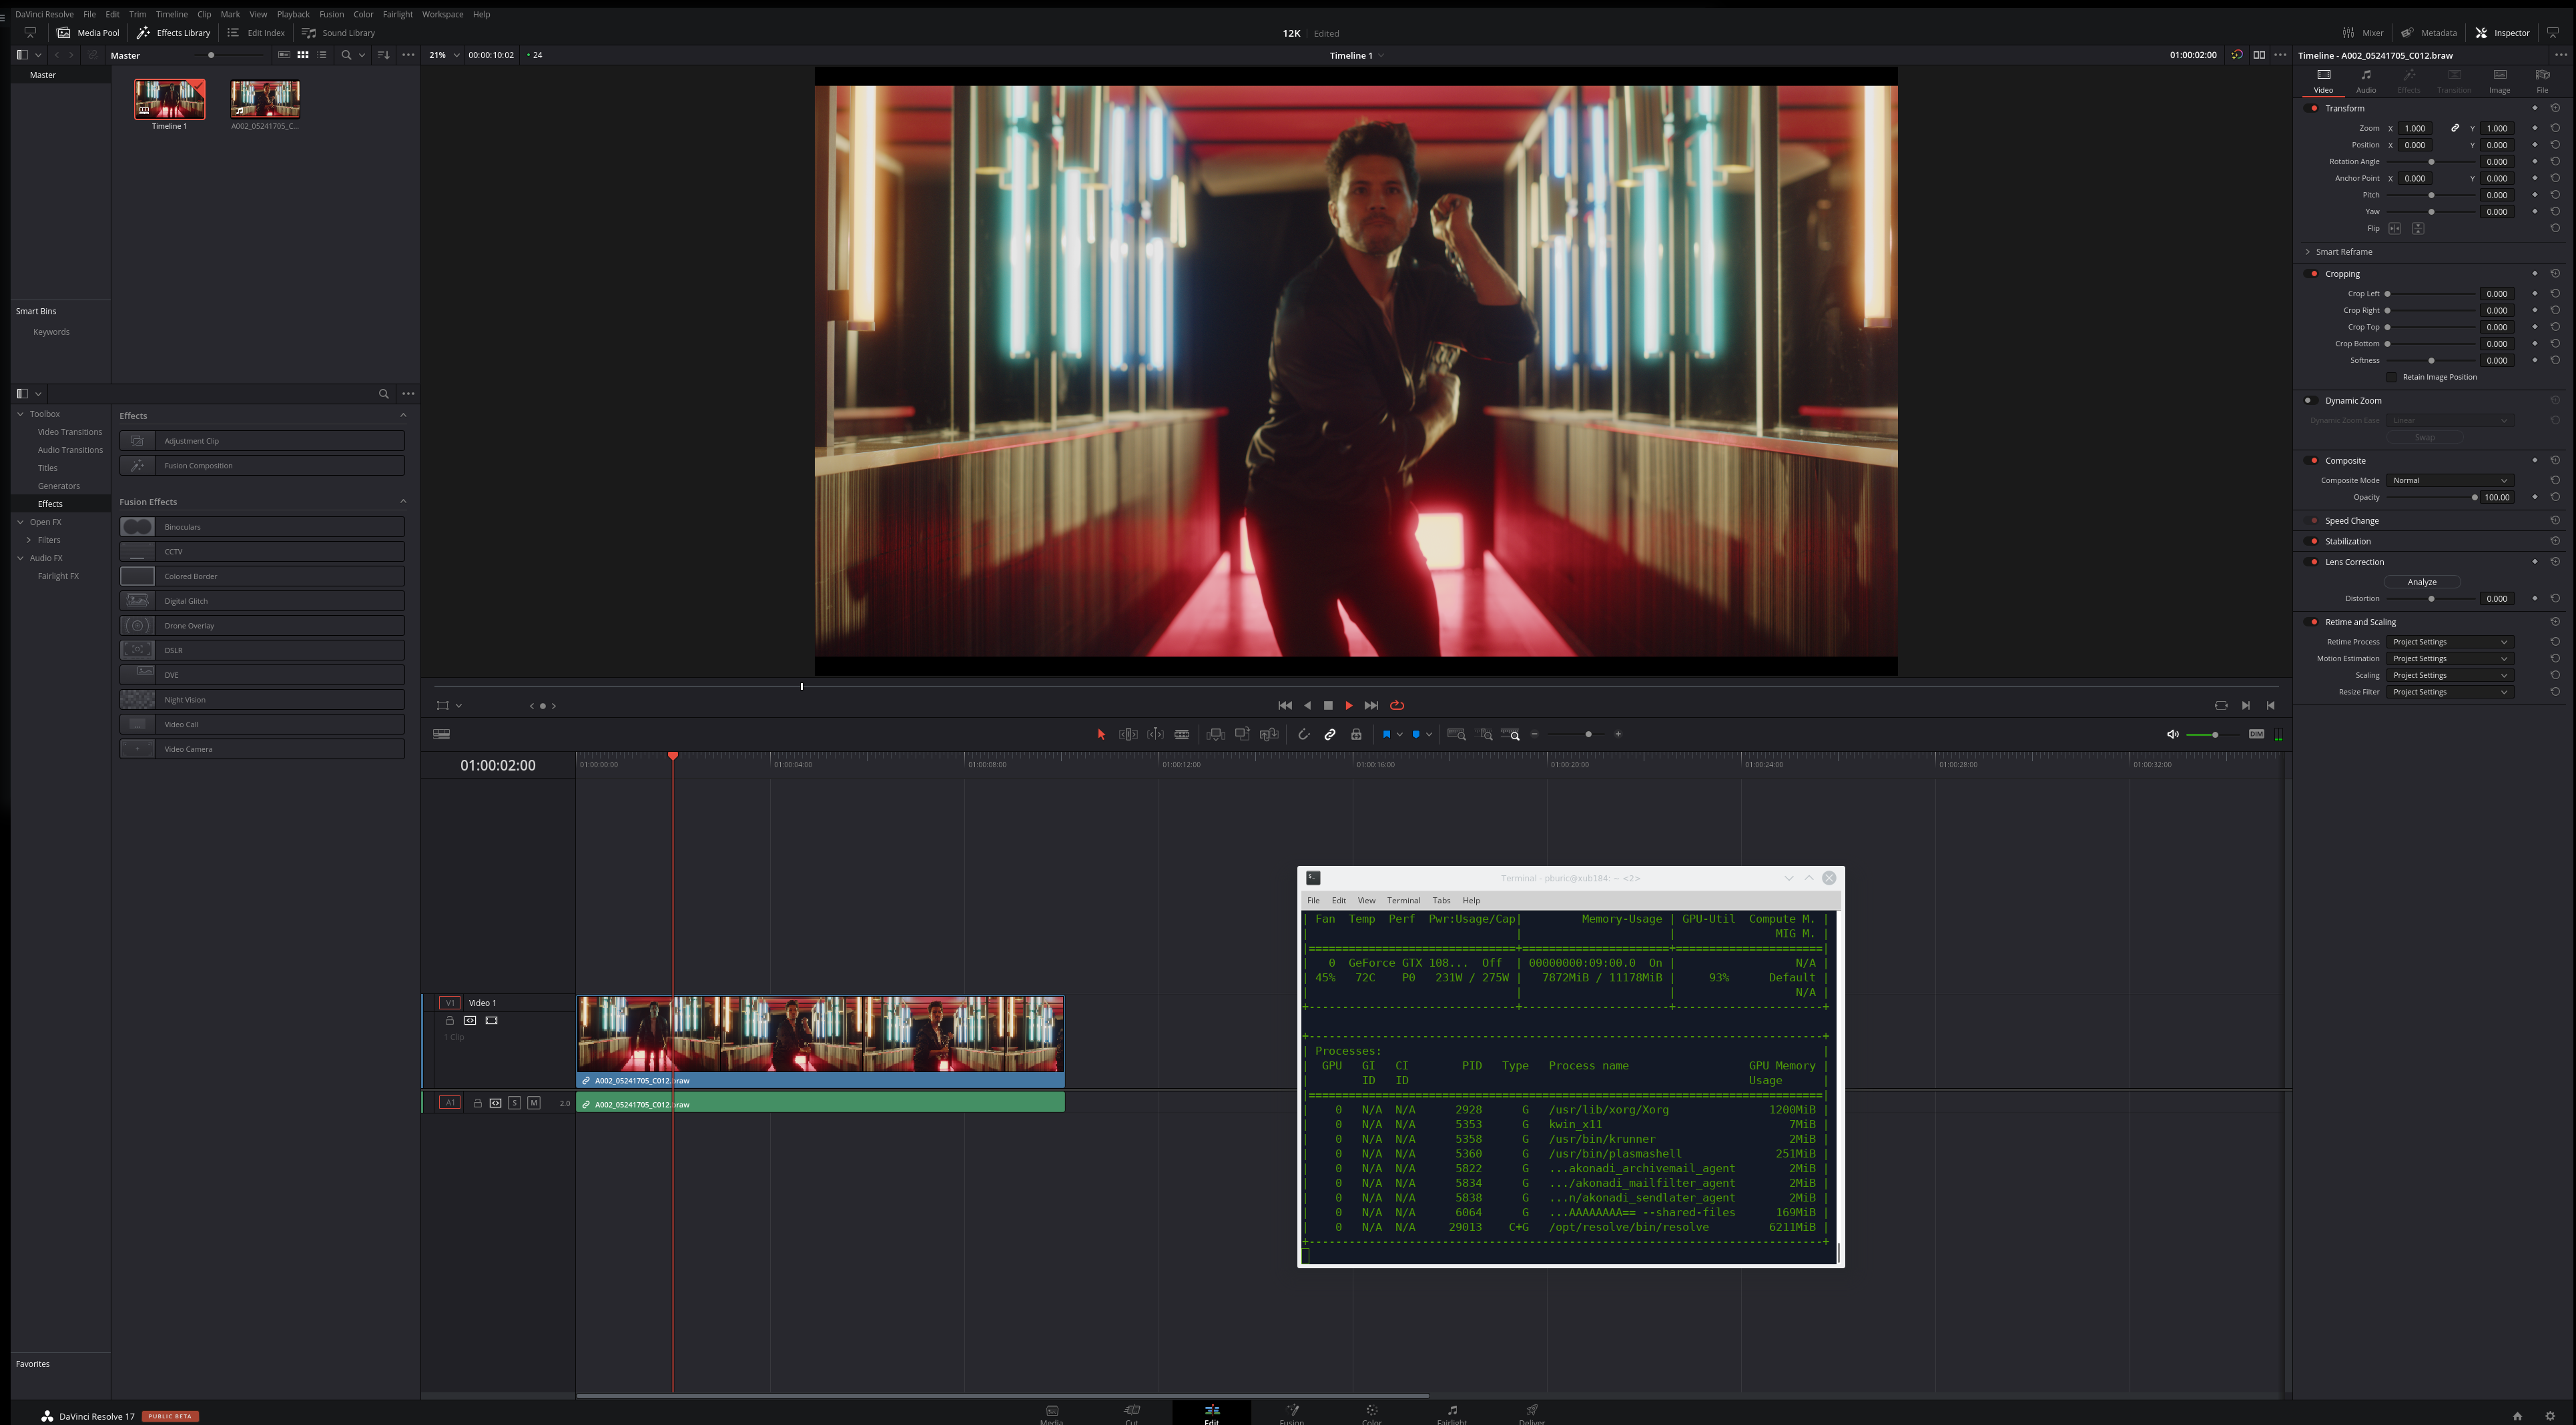Click the Crop Left slider

[x=2431, y=294]
